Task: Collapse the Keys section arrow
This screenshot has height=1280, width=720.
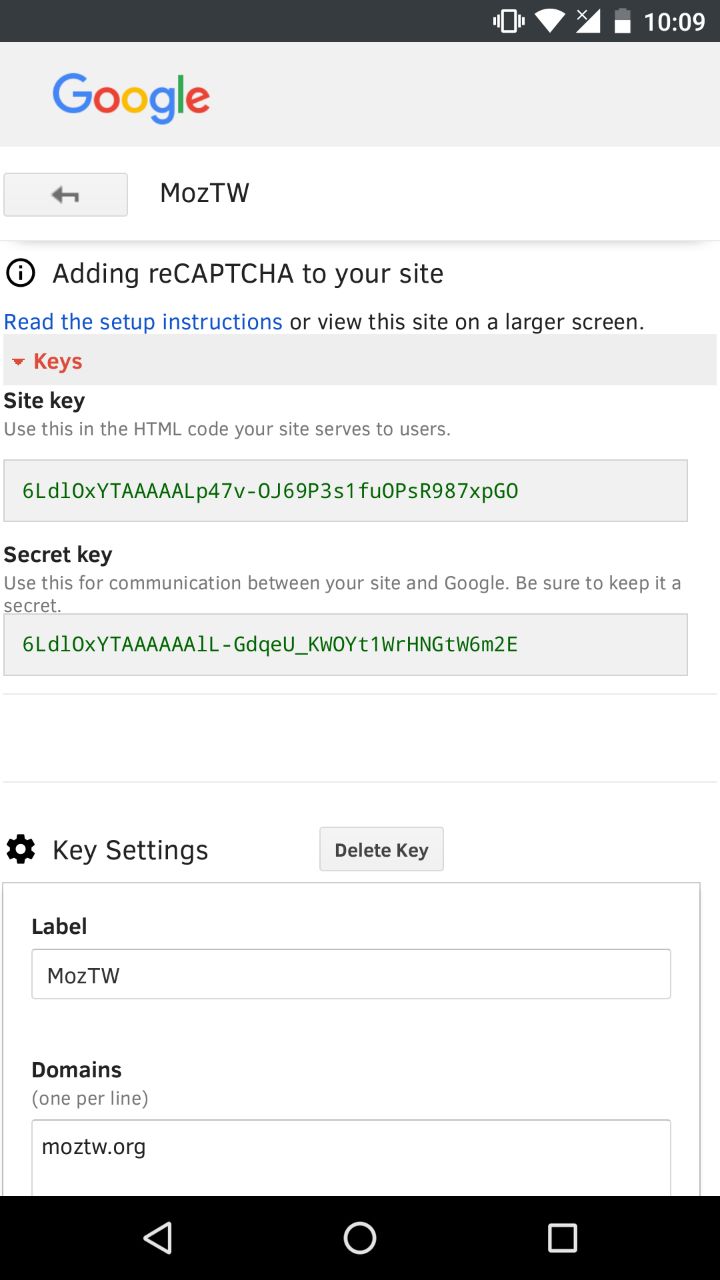Action: click(18, 362)
